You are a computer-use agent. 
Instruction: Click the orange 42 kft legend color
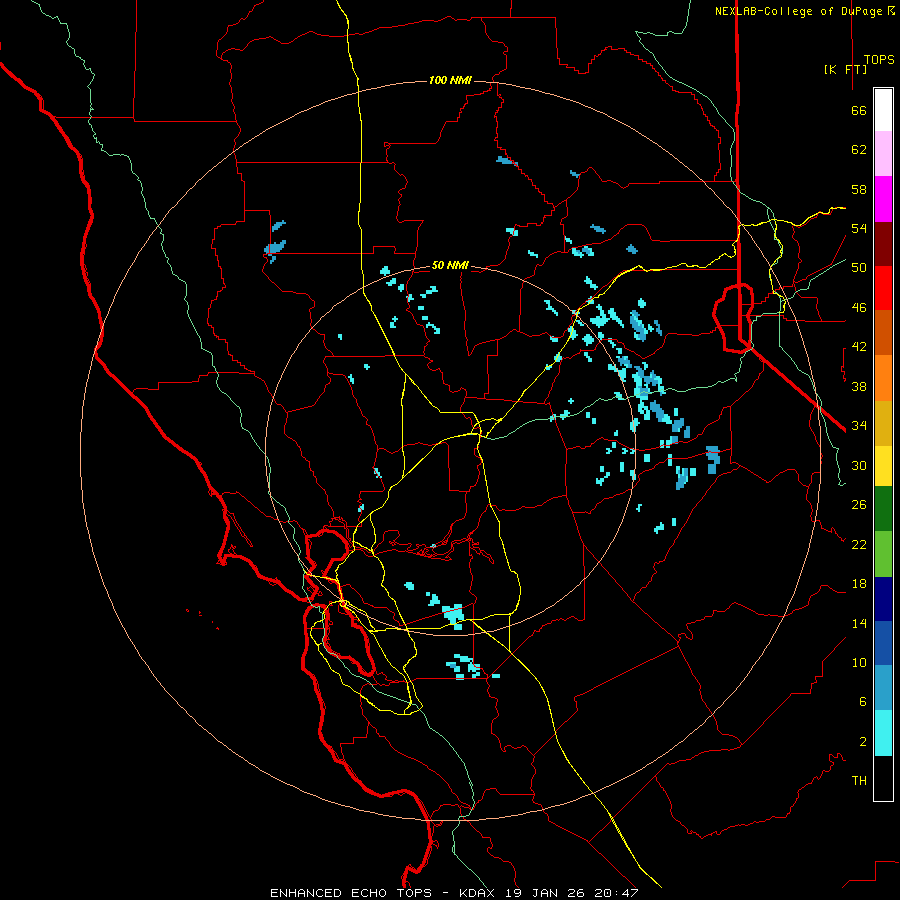pos(883,378)
